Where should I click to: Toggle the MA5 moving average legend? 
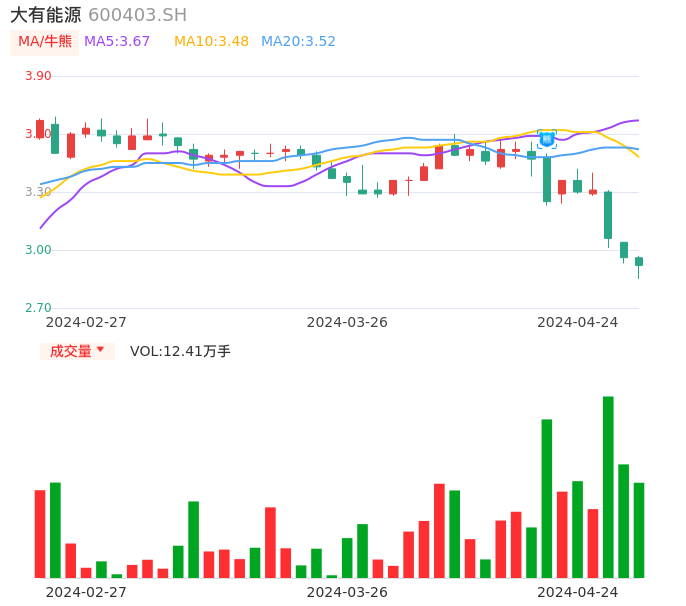coord(117,42)
